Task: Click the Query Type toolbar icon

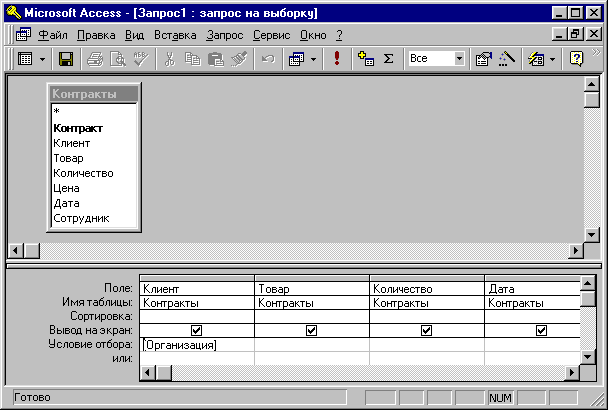Action: 297,59
